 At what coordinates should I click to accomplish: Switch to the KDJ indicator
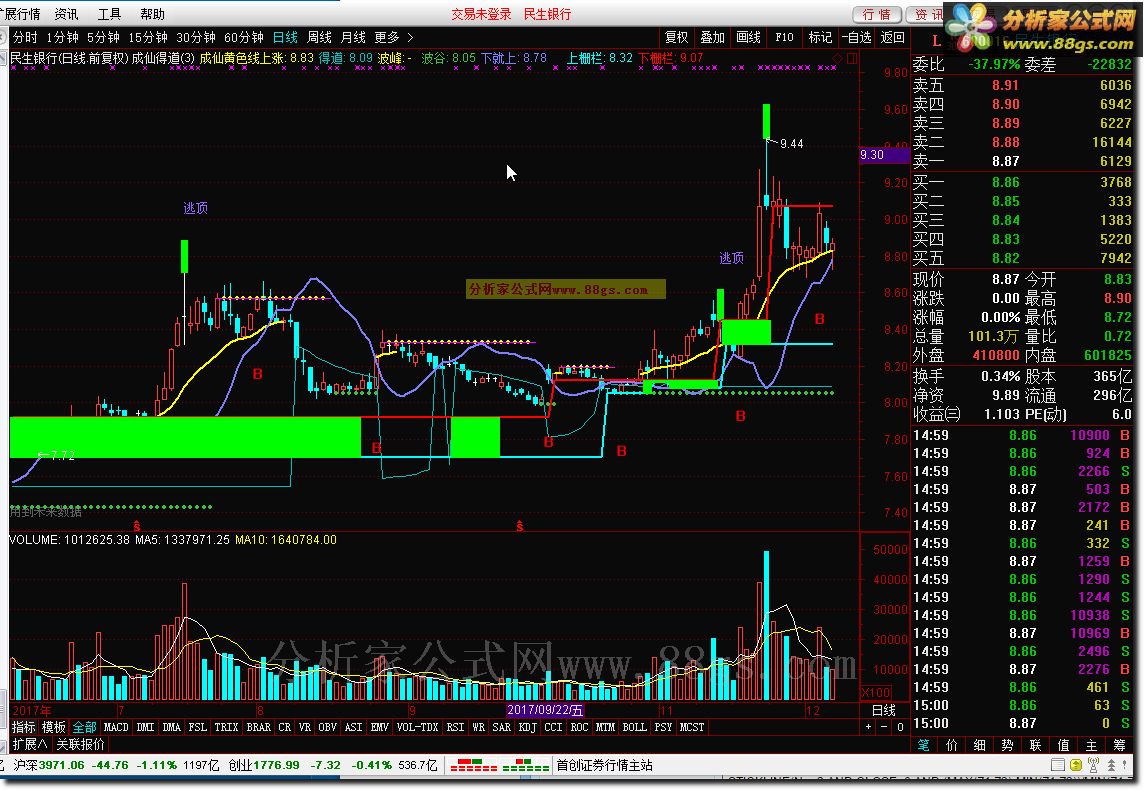point(527,727)
